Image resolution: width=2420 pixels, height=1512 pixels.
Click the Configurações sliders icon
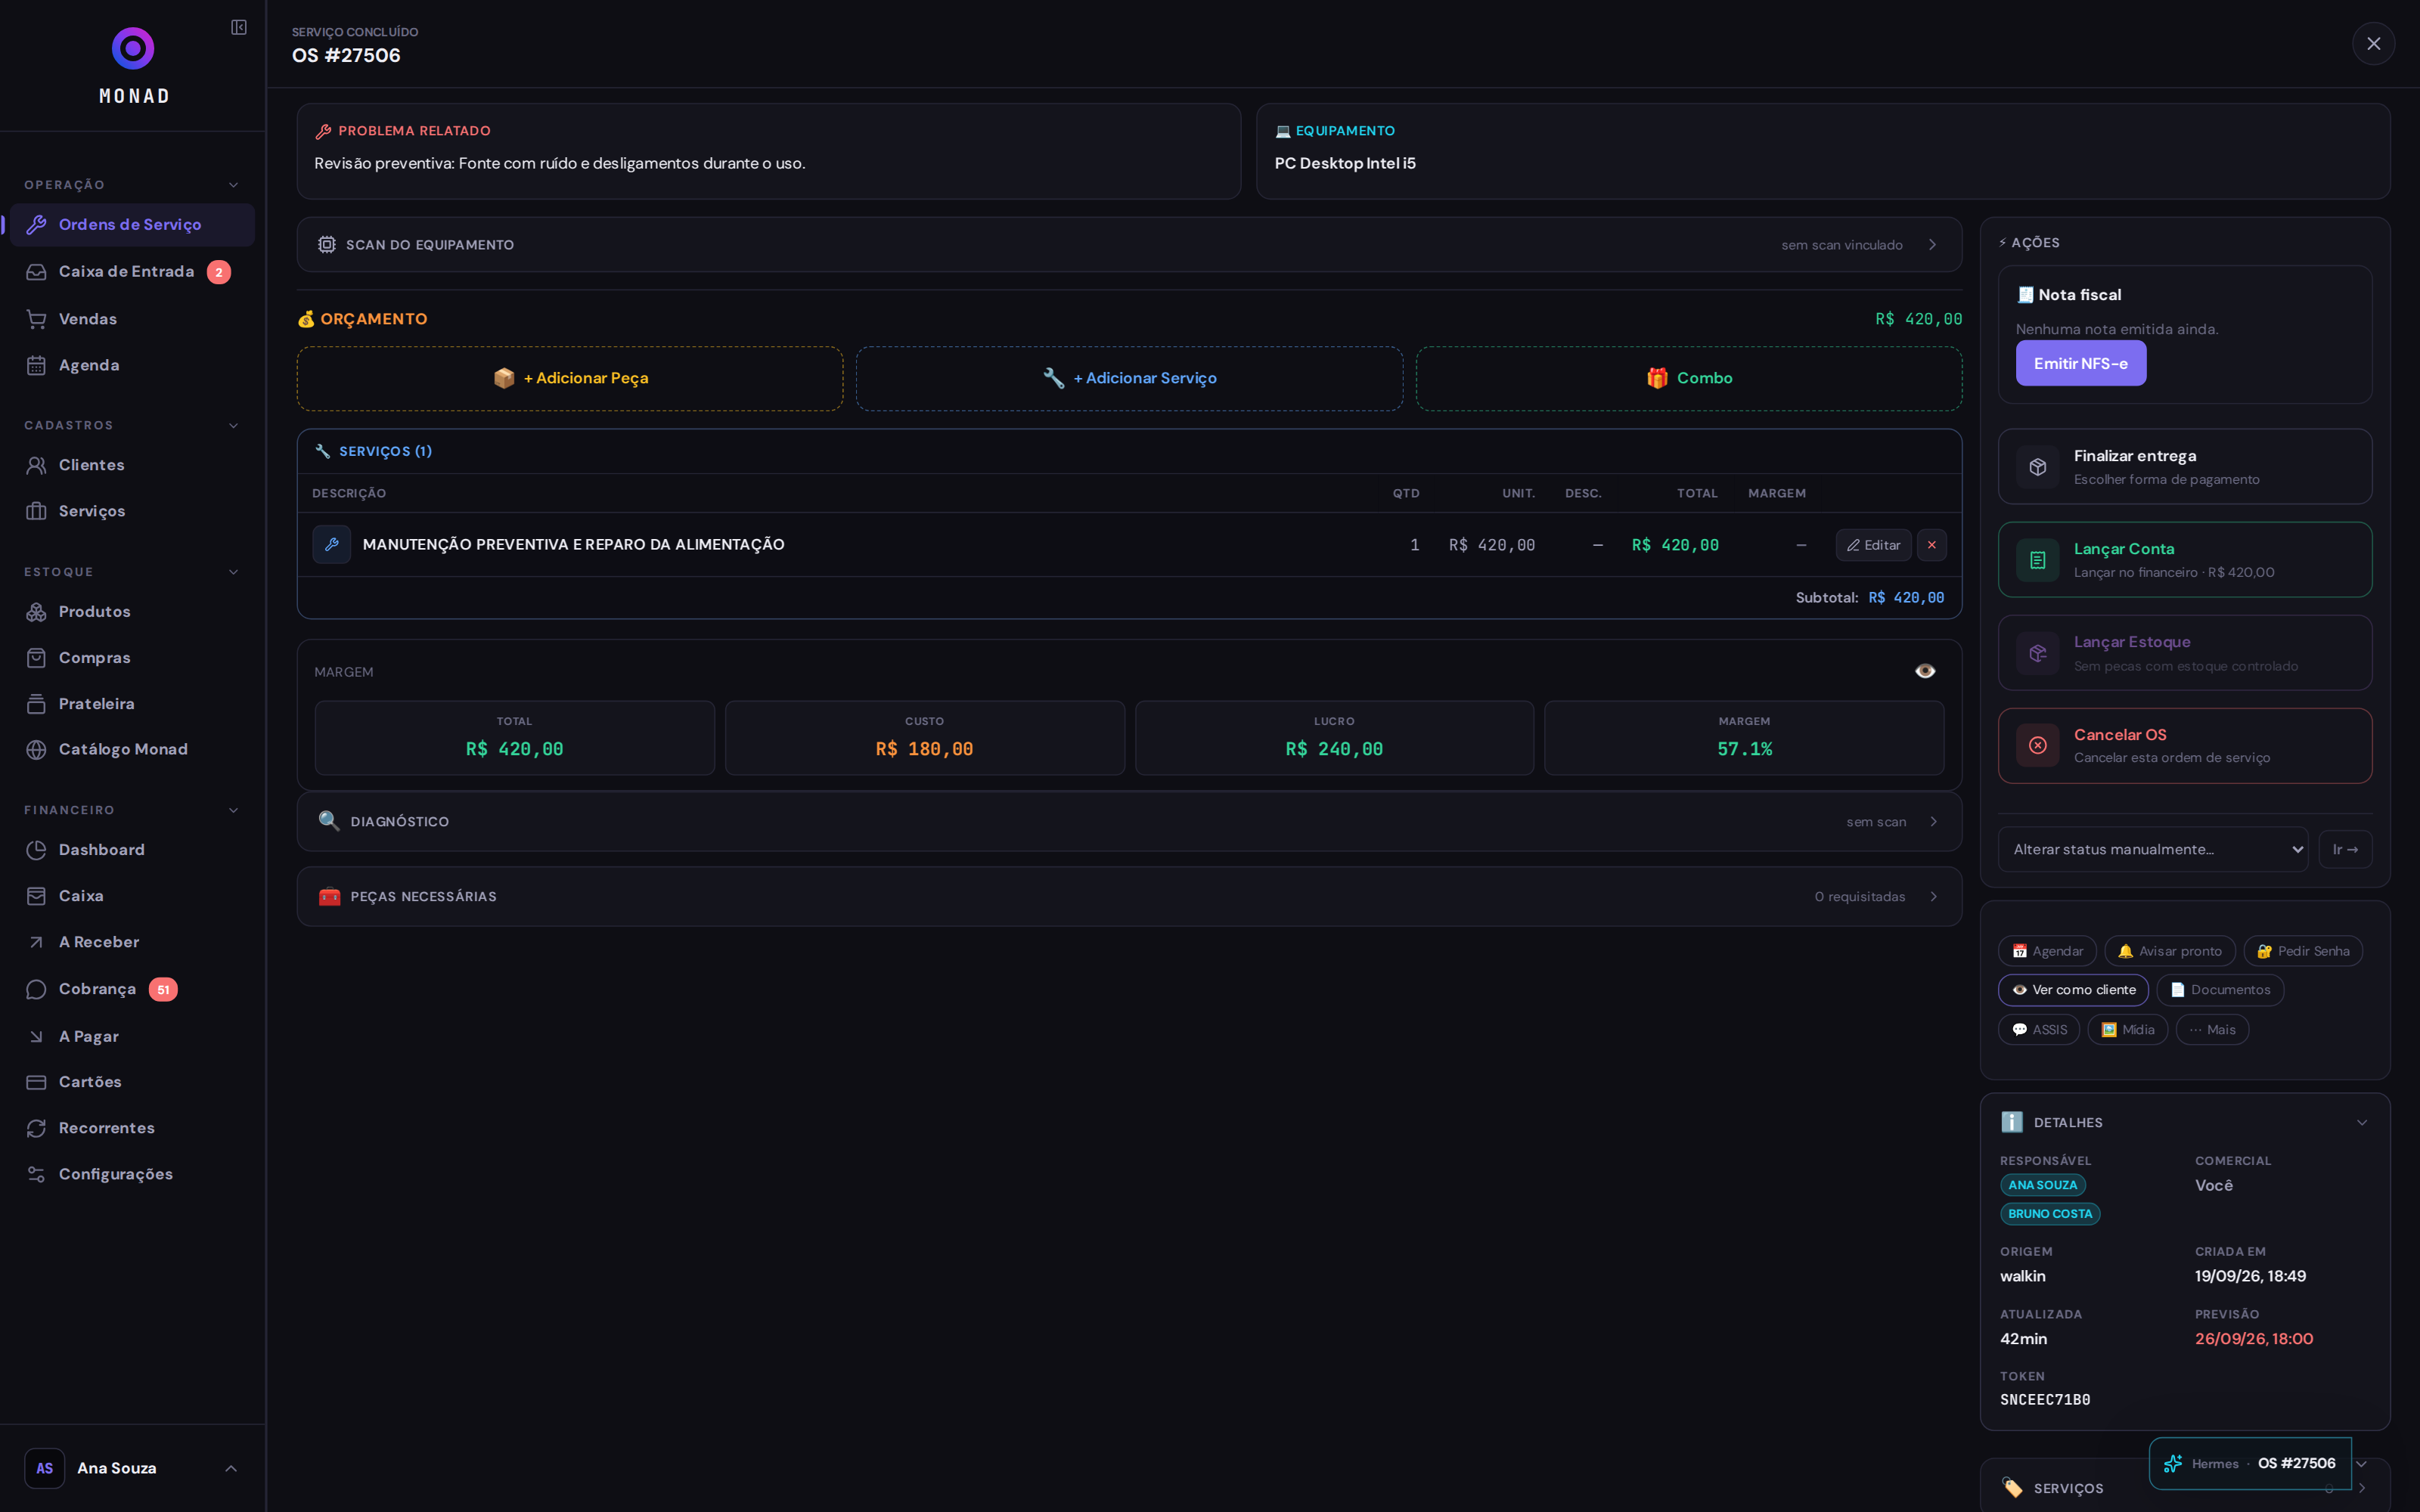[x=36, y=1174]
